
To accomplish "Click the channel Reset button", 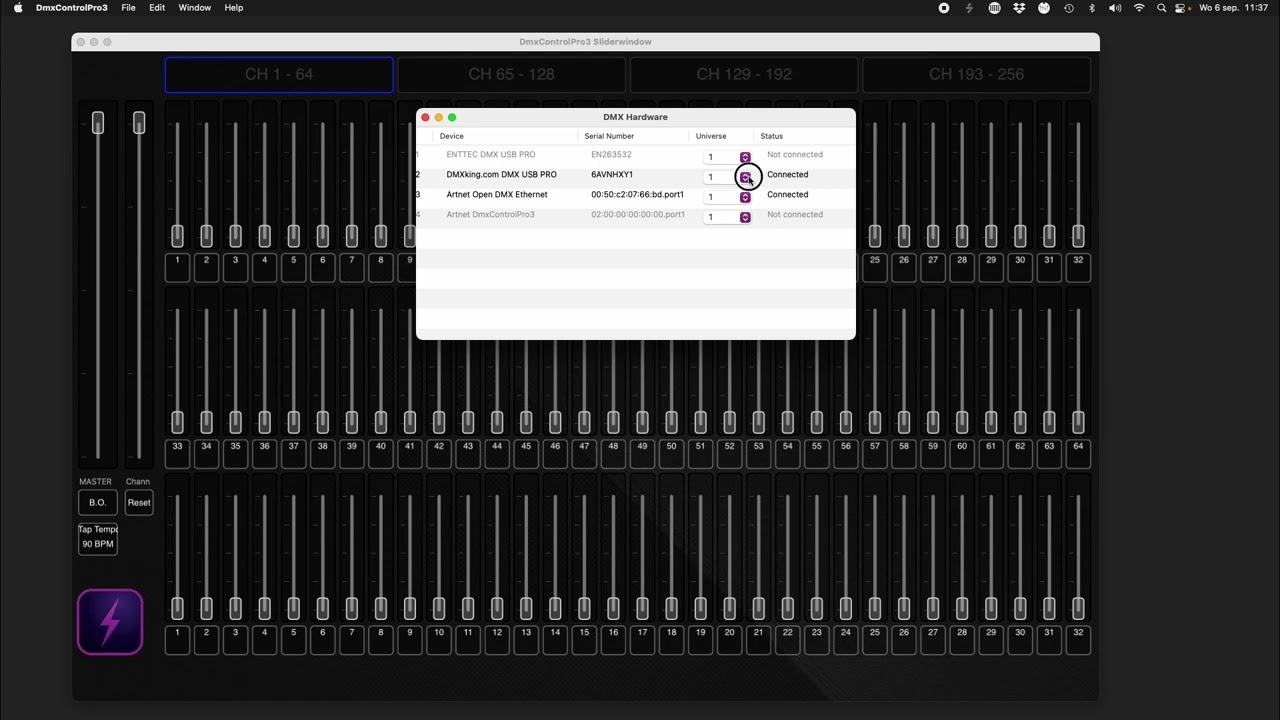I will 139,503.
